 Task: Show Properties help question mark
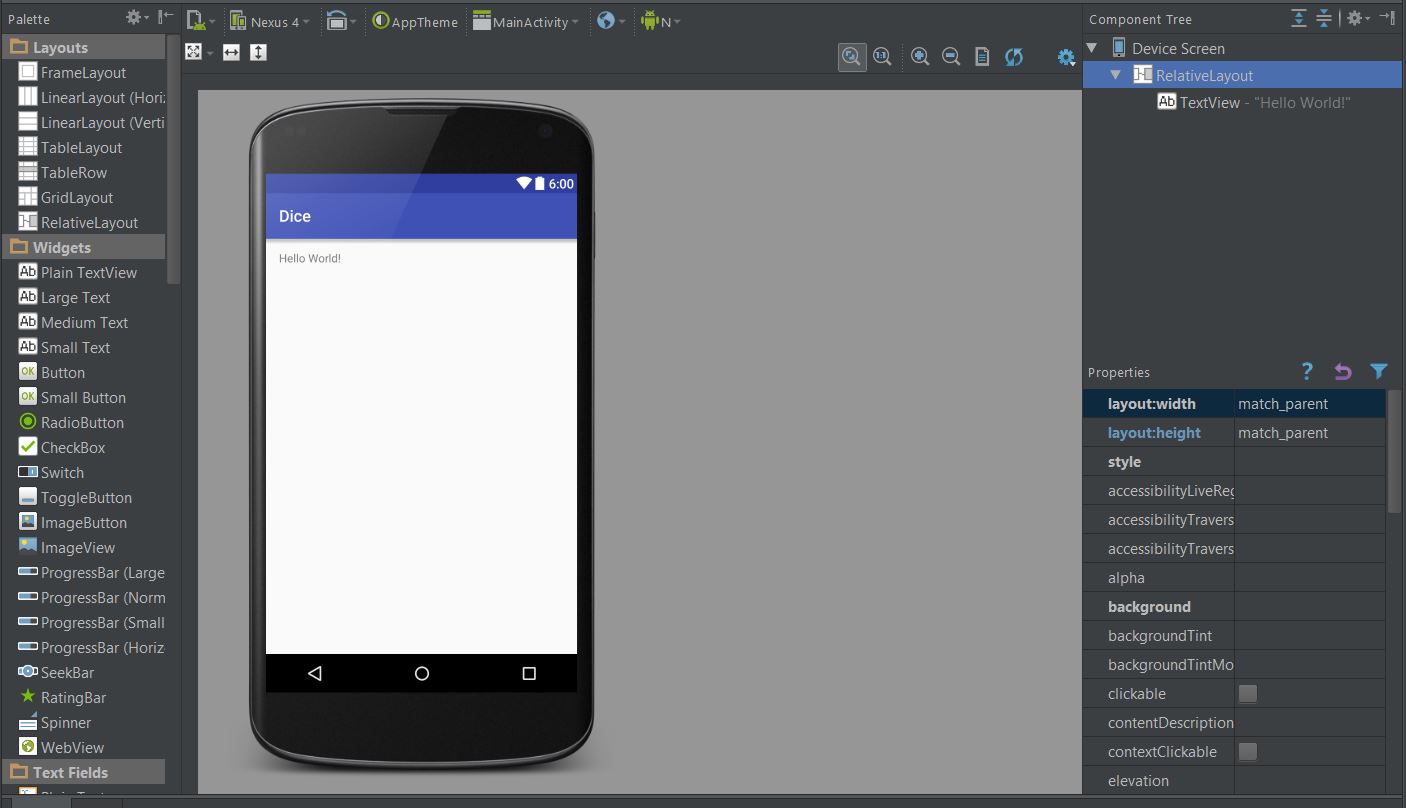[x=1307, y=371]
